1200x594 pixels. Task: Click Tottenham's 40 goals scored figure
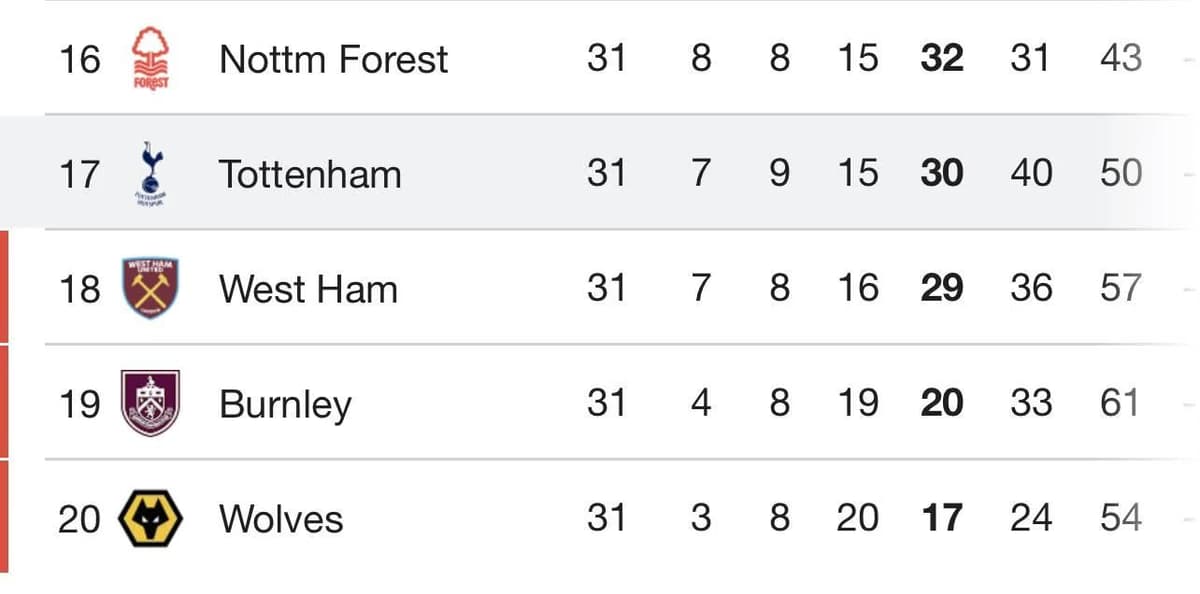pos(1030,174)
